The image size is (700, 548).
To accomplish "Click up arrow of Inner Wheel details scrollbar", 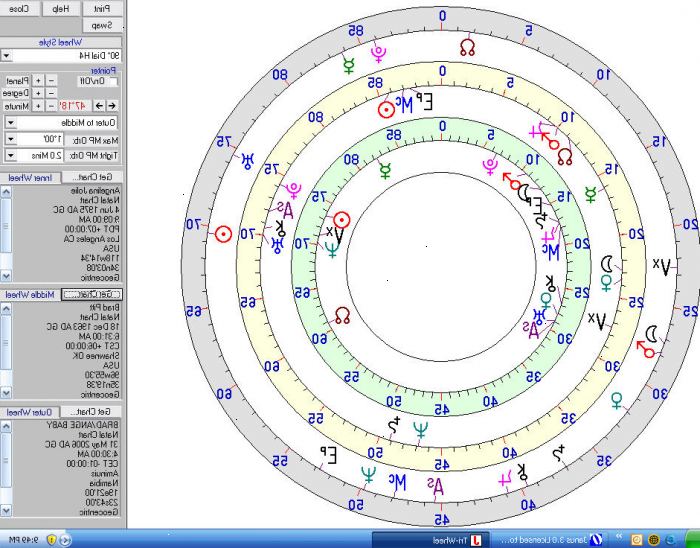I will (6, 192).
